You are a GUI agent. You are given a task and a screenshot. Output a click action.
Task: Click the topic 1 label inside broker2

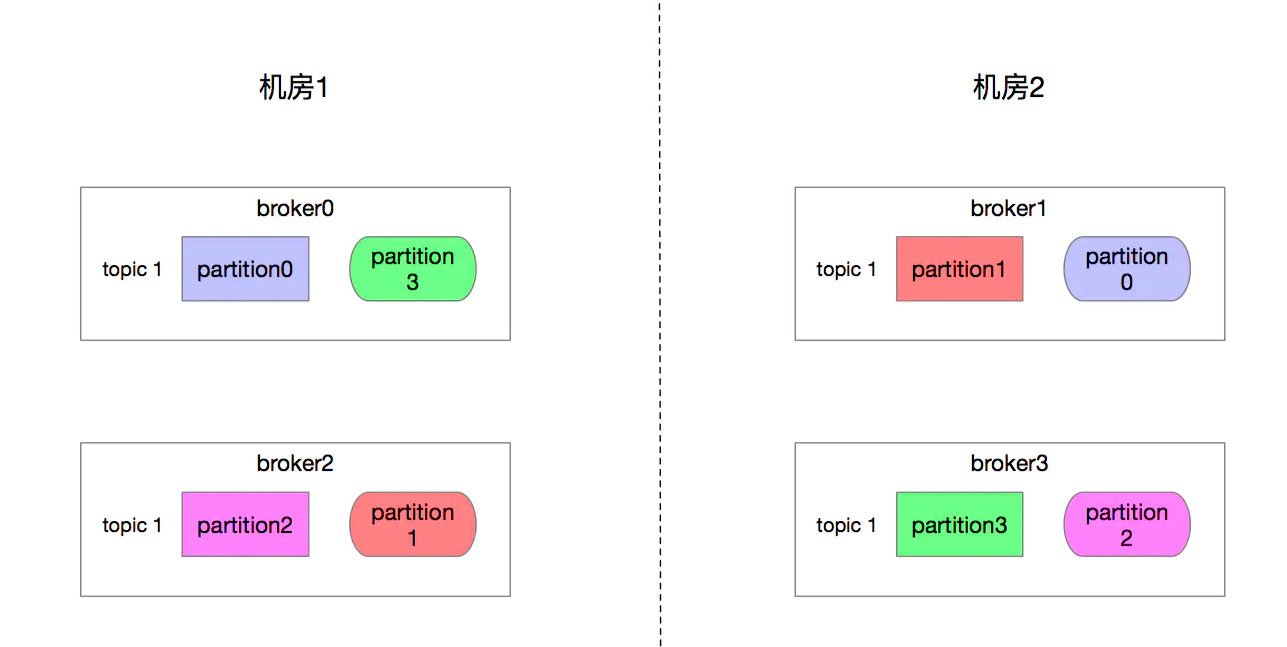132,525
